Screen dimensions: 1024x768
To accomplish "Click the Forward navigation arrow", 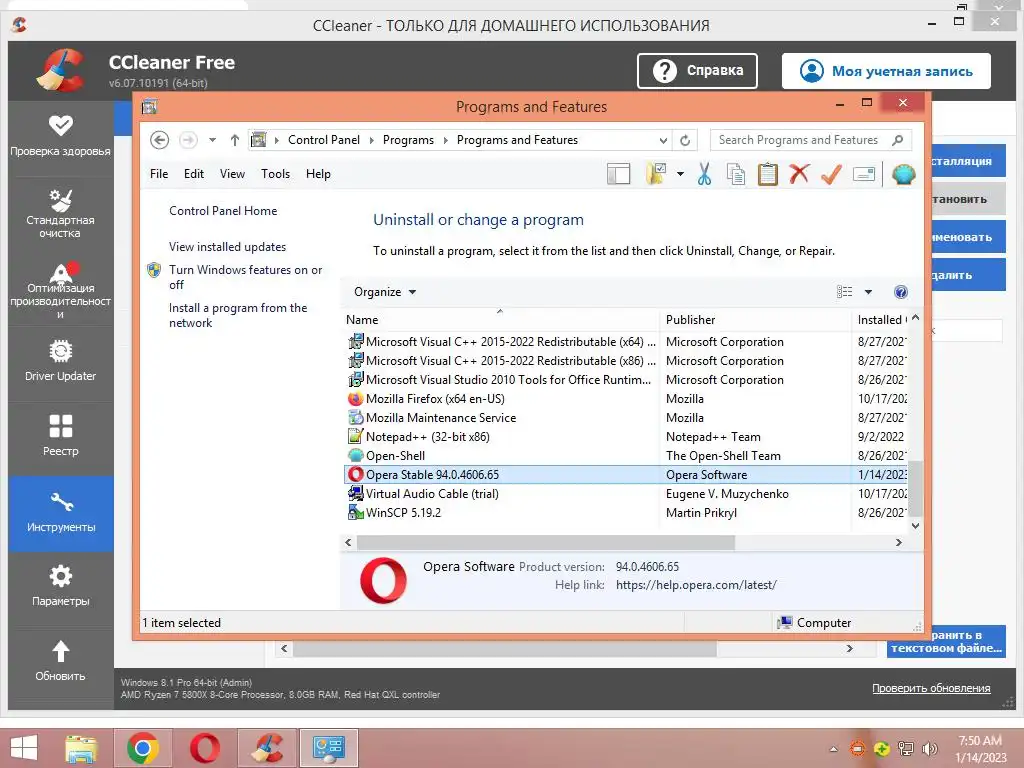I will click(188, 140).
